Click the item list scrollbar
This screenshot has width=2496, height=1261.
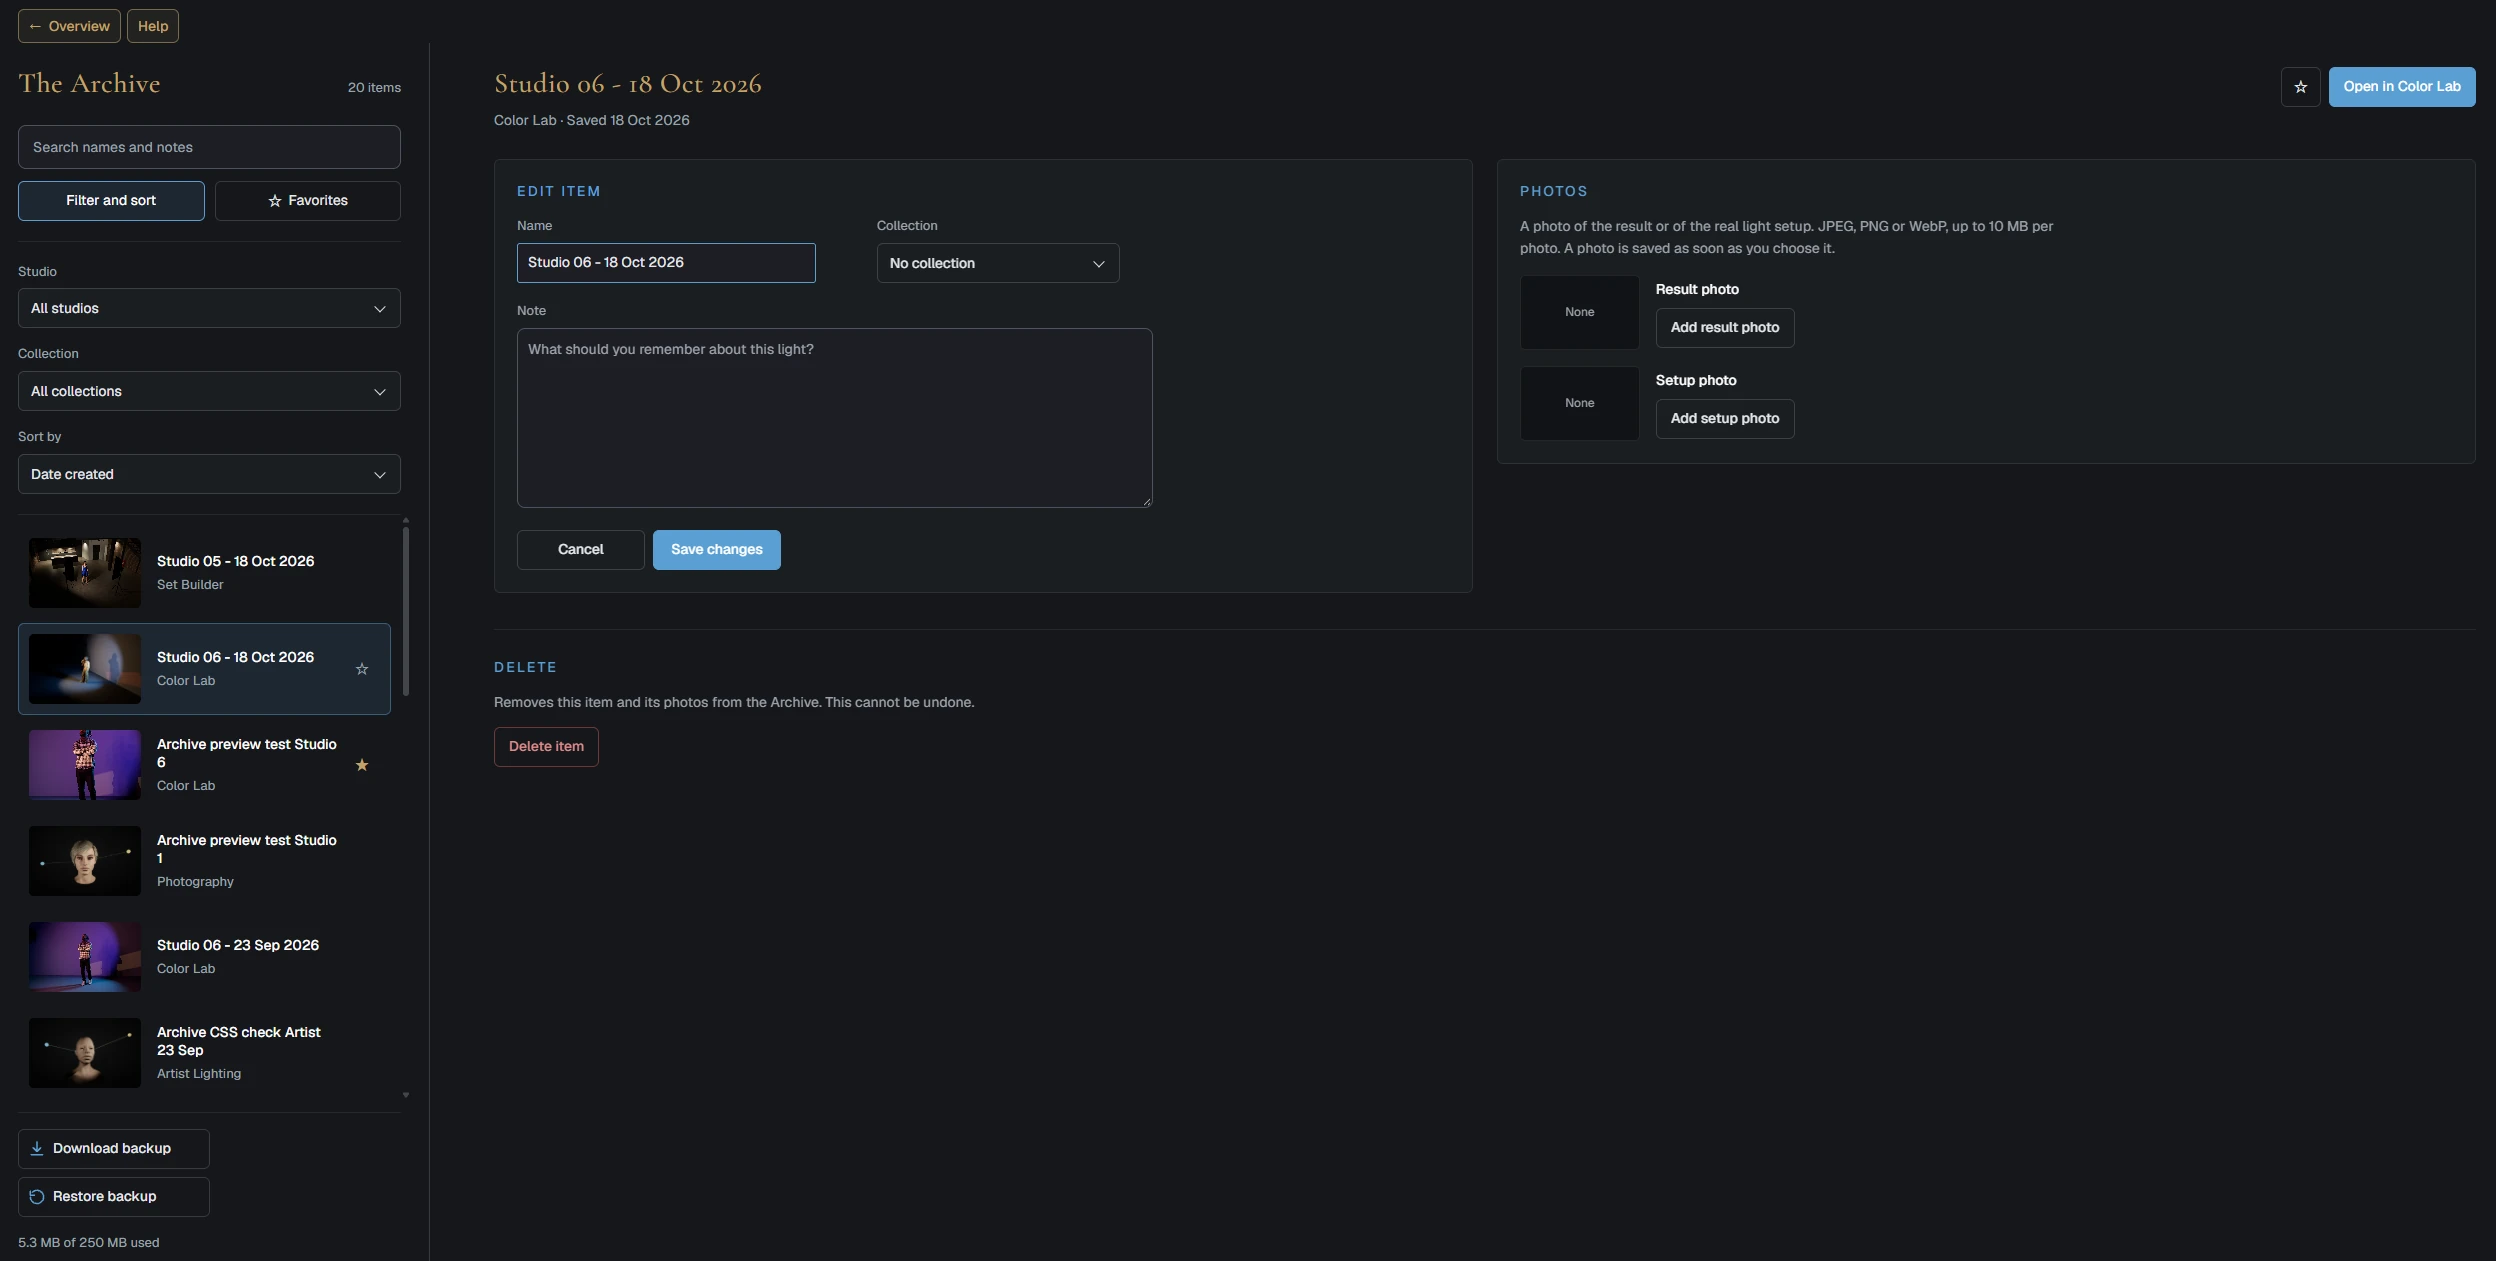click(405, 611)
